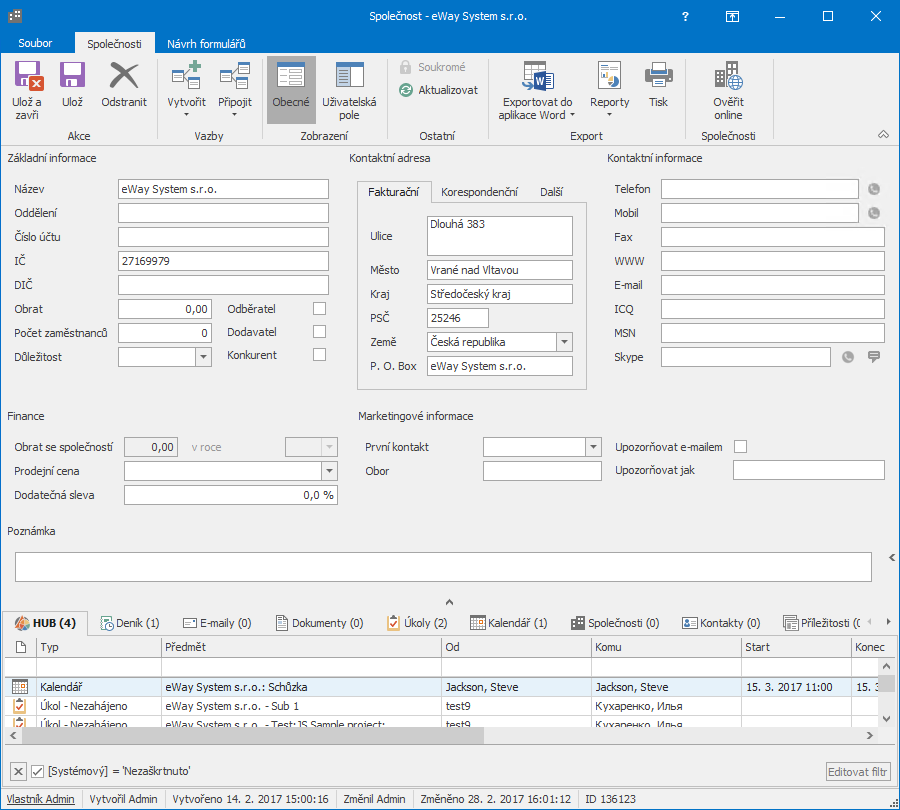Open the Dokumenty (0) tab
The image size is (900, 810).
click(x=320, y=623)
